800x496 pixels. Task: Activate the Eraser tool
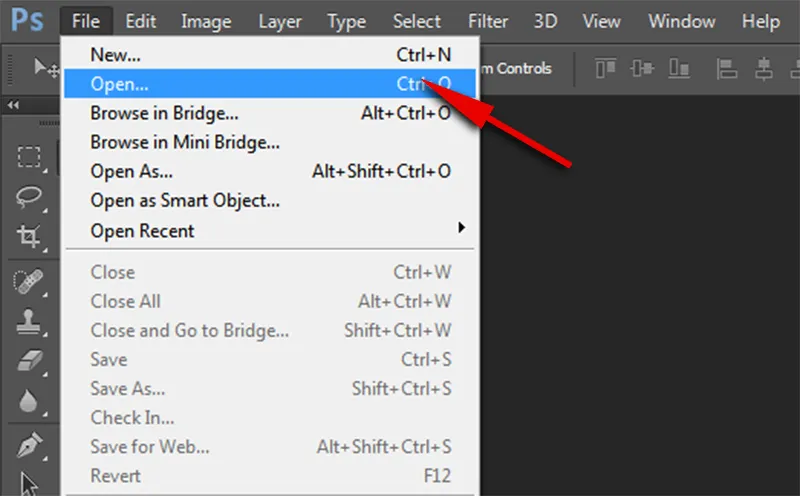29,361
